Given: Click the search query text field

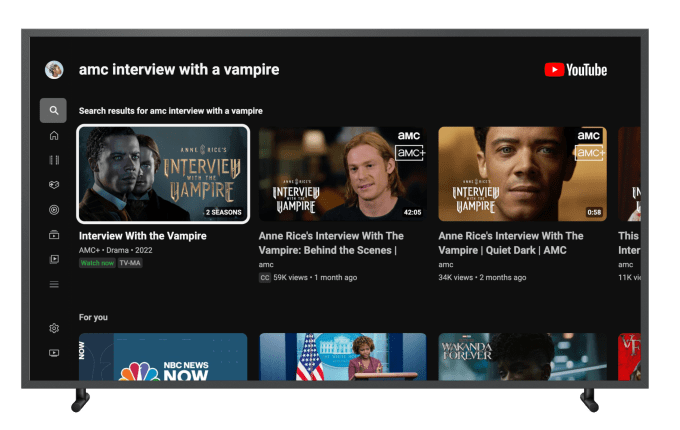Looking at the screenshot, I should pos(179,69).
